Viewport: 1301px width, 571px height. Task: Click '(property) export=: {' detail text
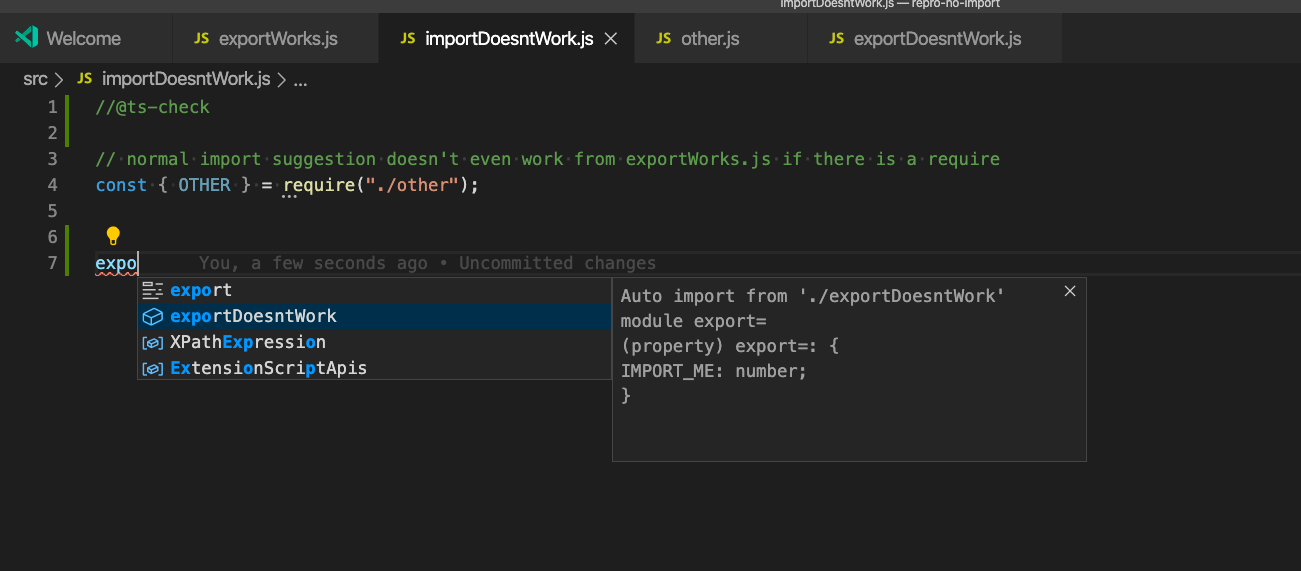732,346
